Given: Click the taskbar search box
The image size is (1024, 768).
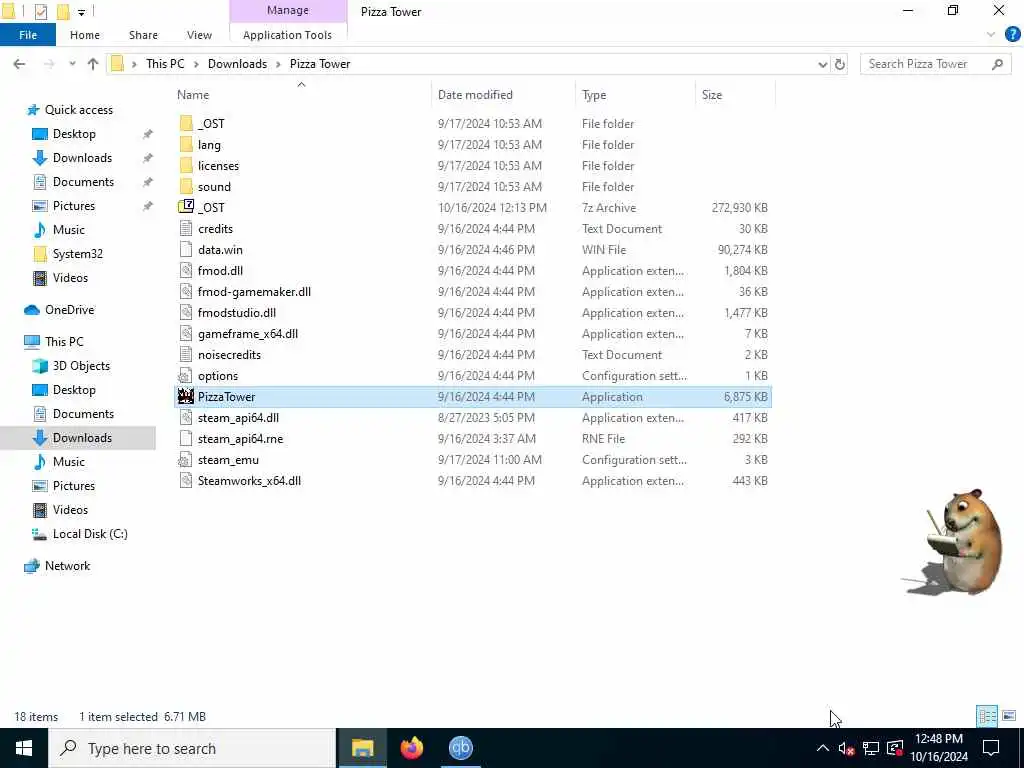Looking at the screenshot, I should 191,748.
